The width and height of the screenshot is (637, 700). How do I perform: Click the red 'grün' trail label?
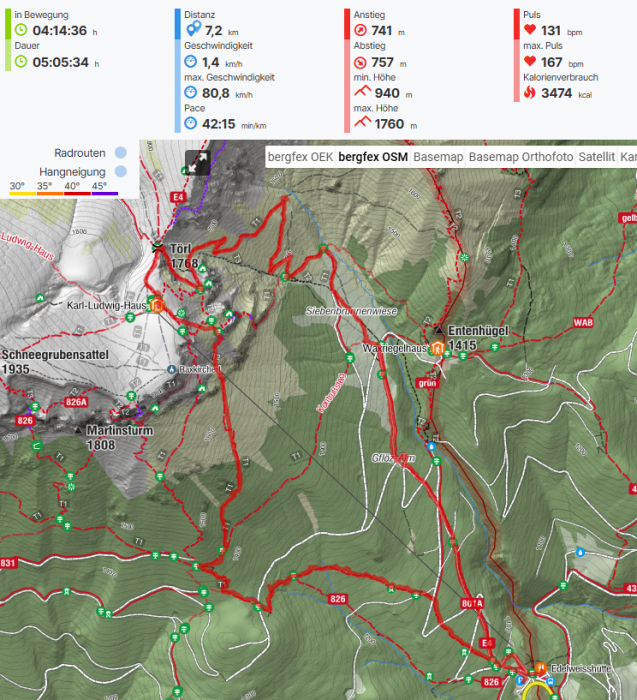[427, 383]
